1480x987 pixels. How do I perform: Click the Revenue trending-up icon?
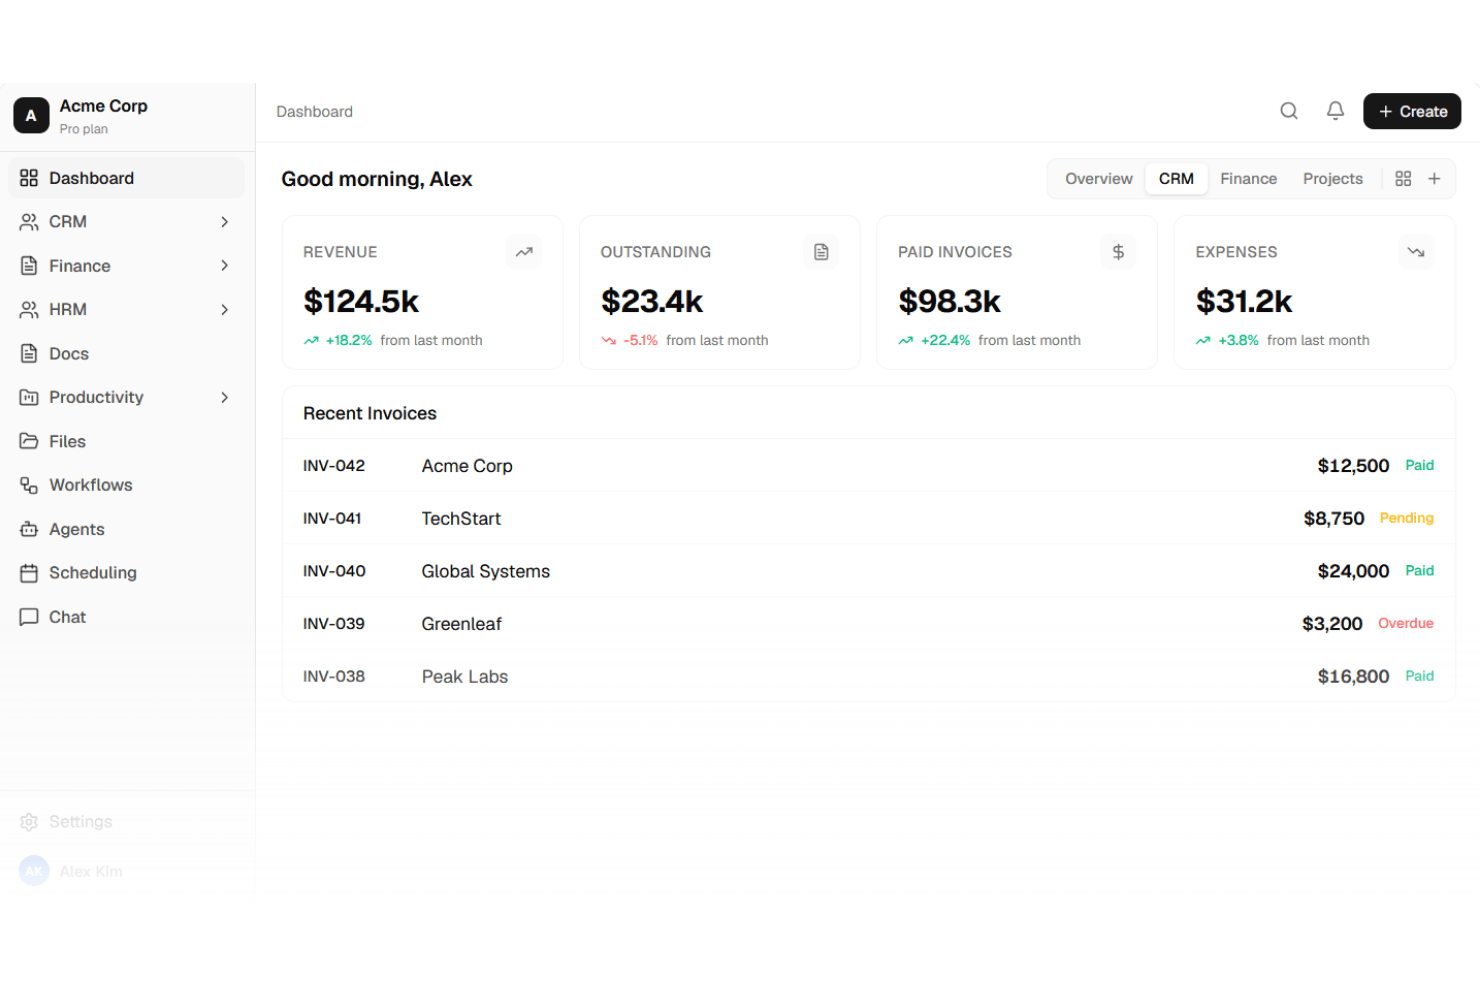pyautogui.click(x=524, y=252)
